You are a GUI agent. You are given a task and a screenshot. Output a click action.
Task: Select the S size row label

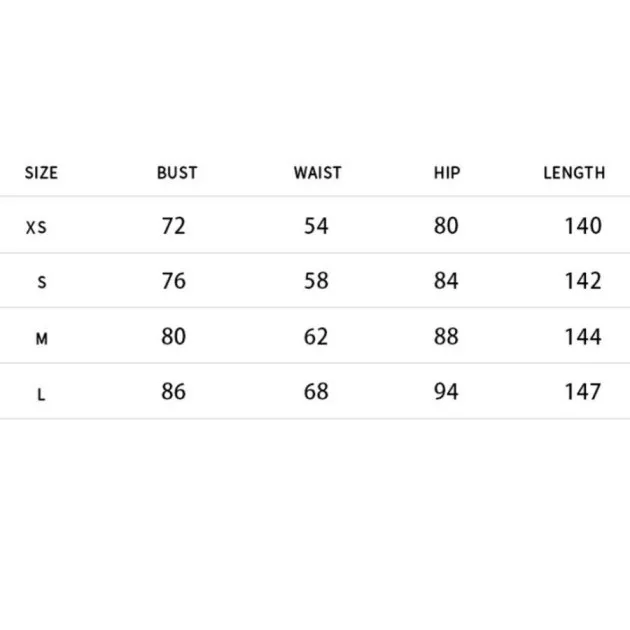42,282
